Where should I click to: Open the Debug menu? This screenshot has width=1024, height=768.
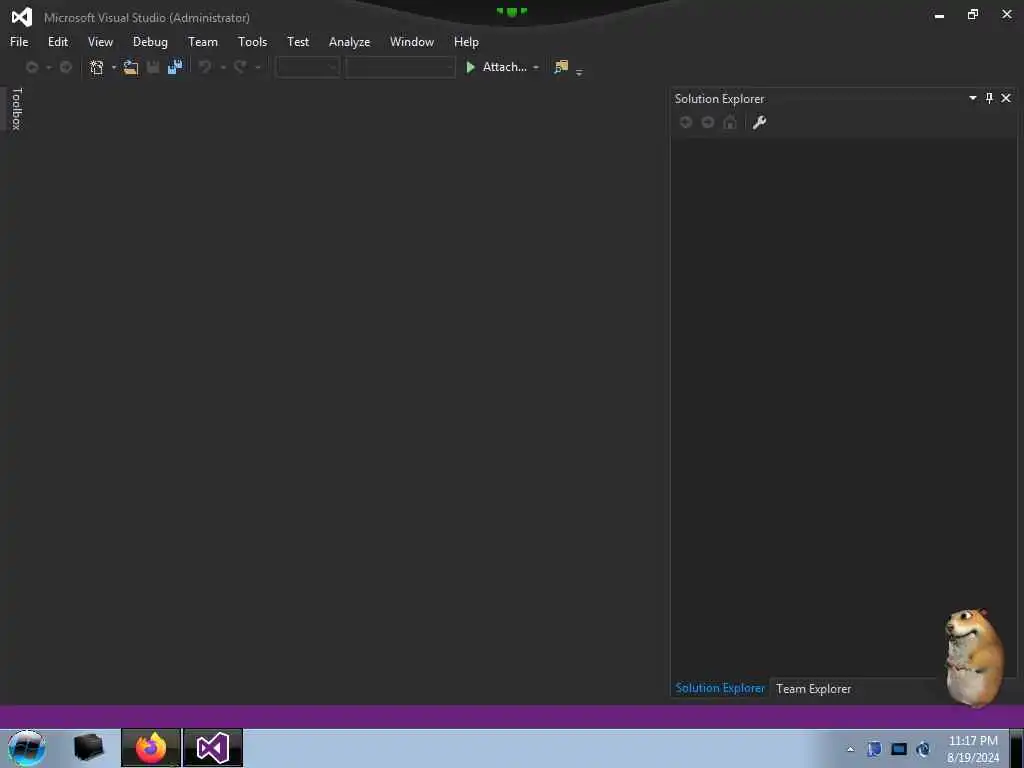coord(150,42)
